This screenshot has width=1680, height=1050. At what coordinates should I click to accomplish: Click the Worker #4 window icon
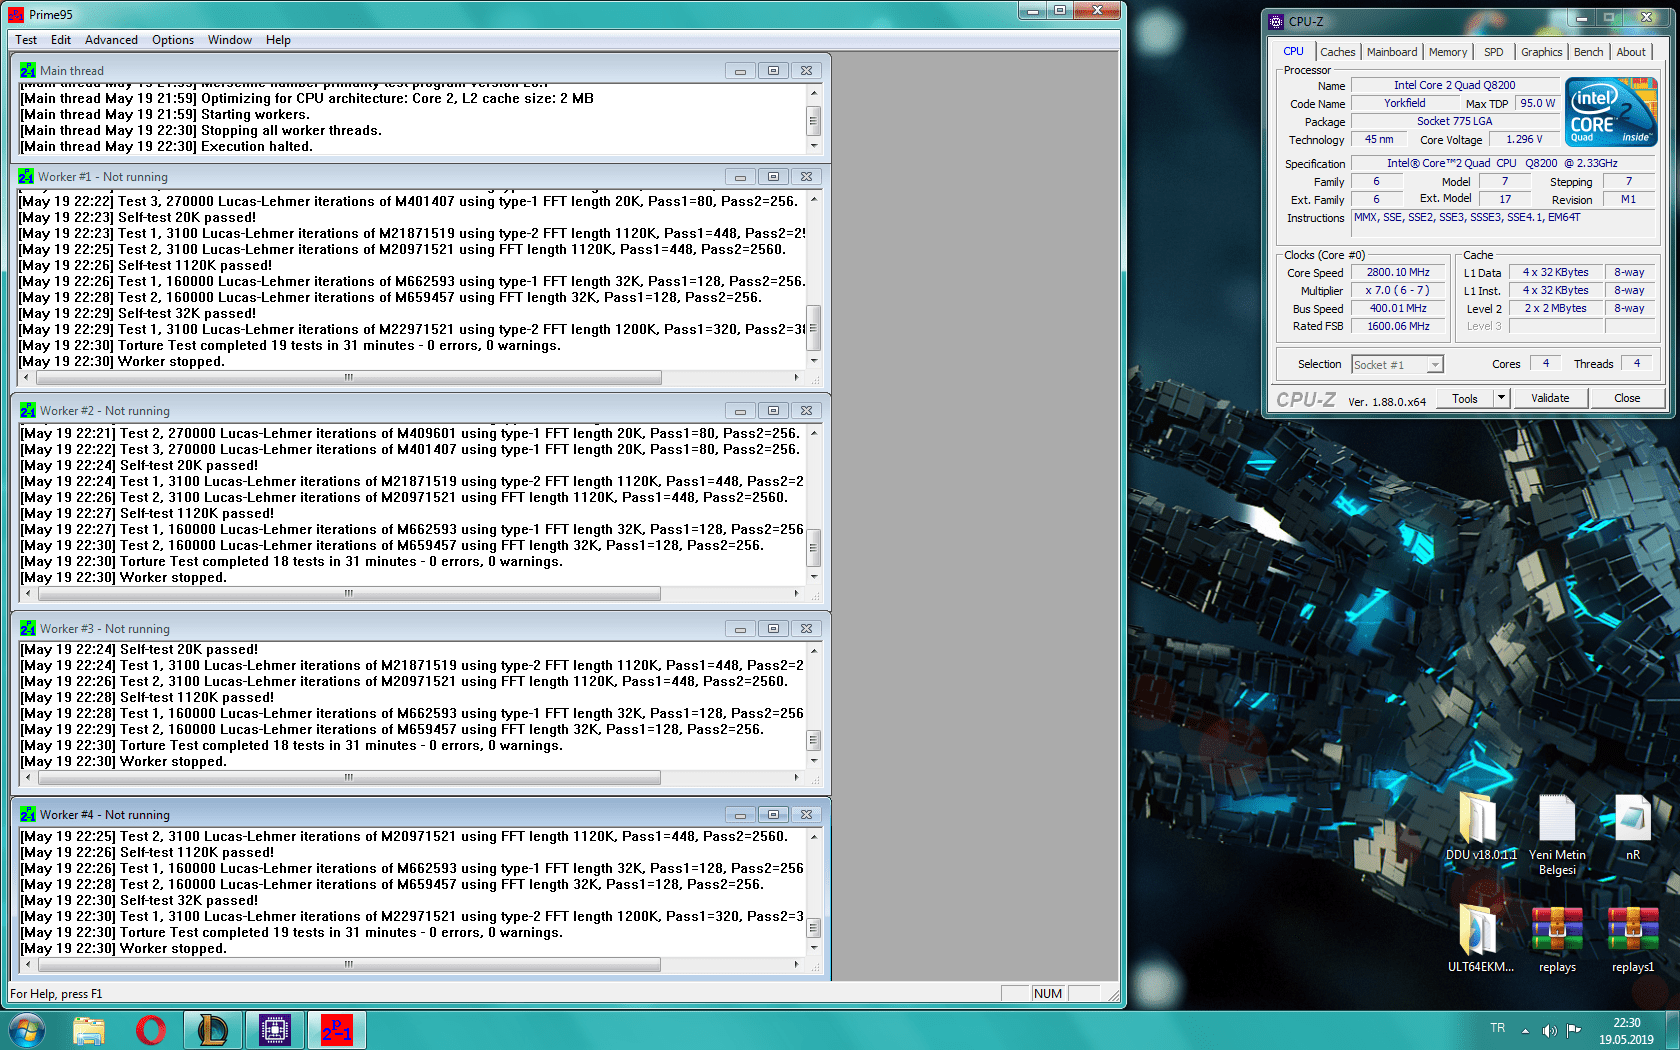point(27,815)
